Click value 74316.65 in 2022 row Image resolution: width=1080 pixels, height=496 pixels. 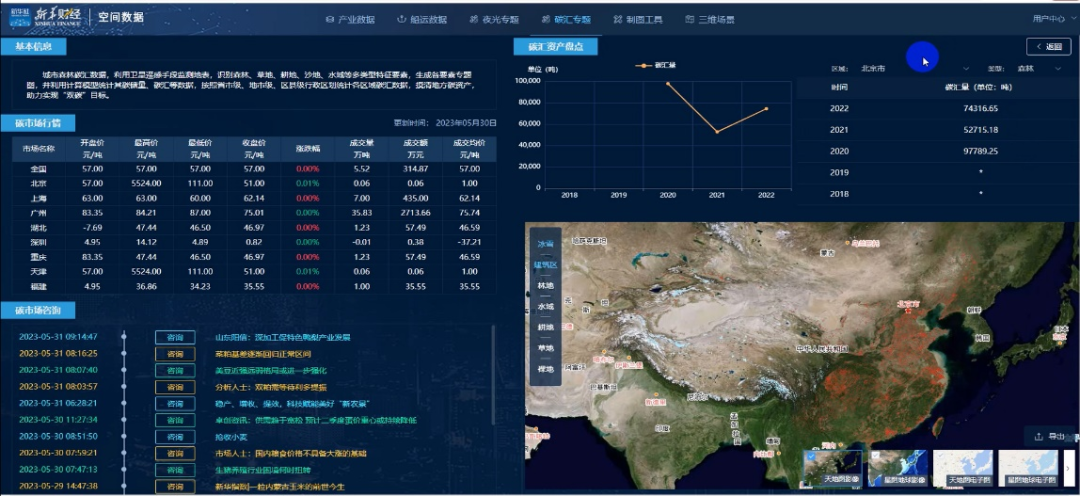coord(981,108)
